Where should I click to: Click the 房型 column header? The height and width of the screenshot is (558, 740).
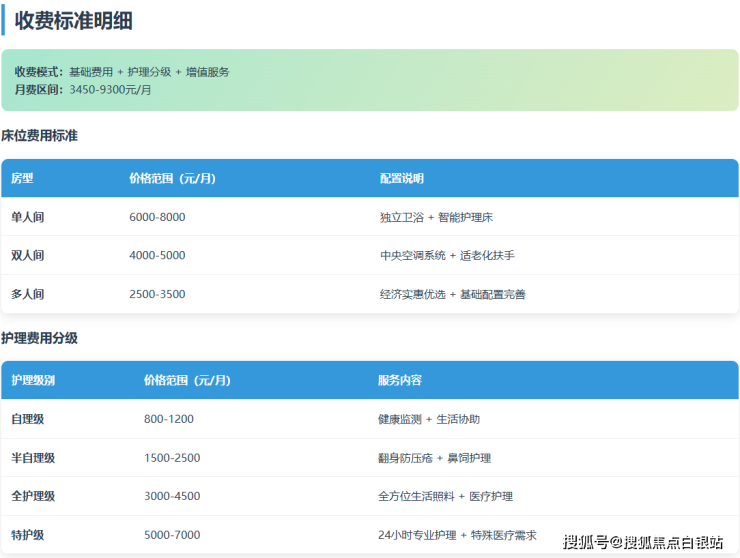[22, 179]
